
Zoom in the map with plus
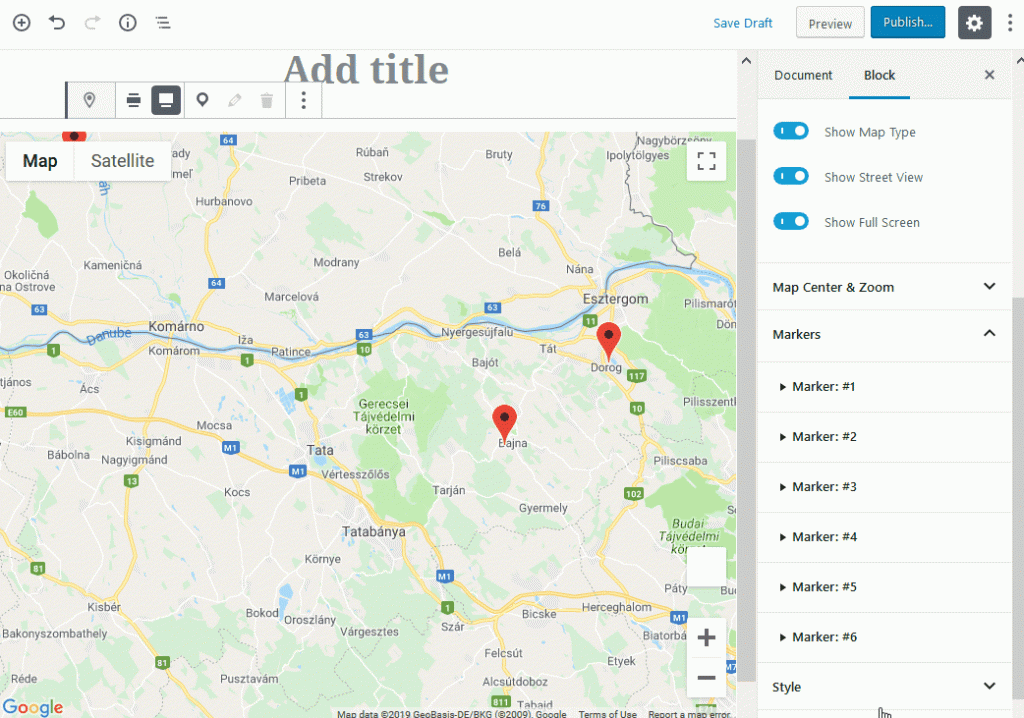point(706,638)
